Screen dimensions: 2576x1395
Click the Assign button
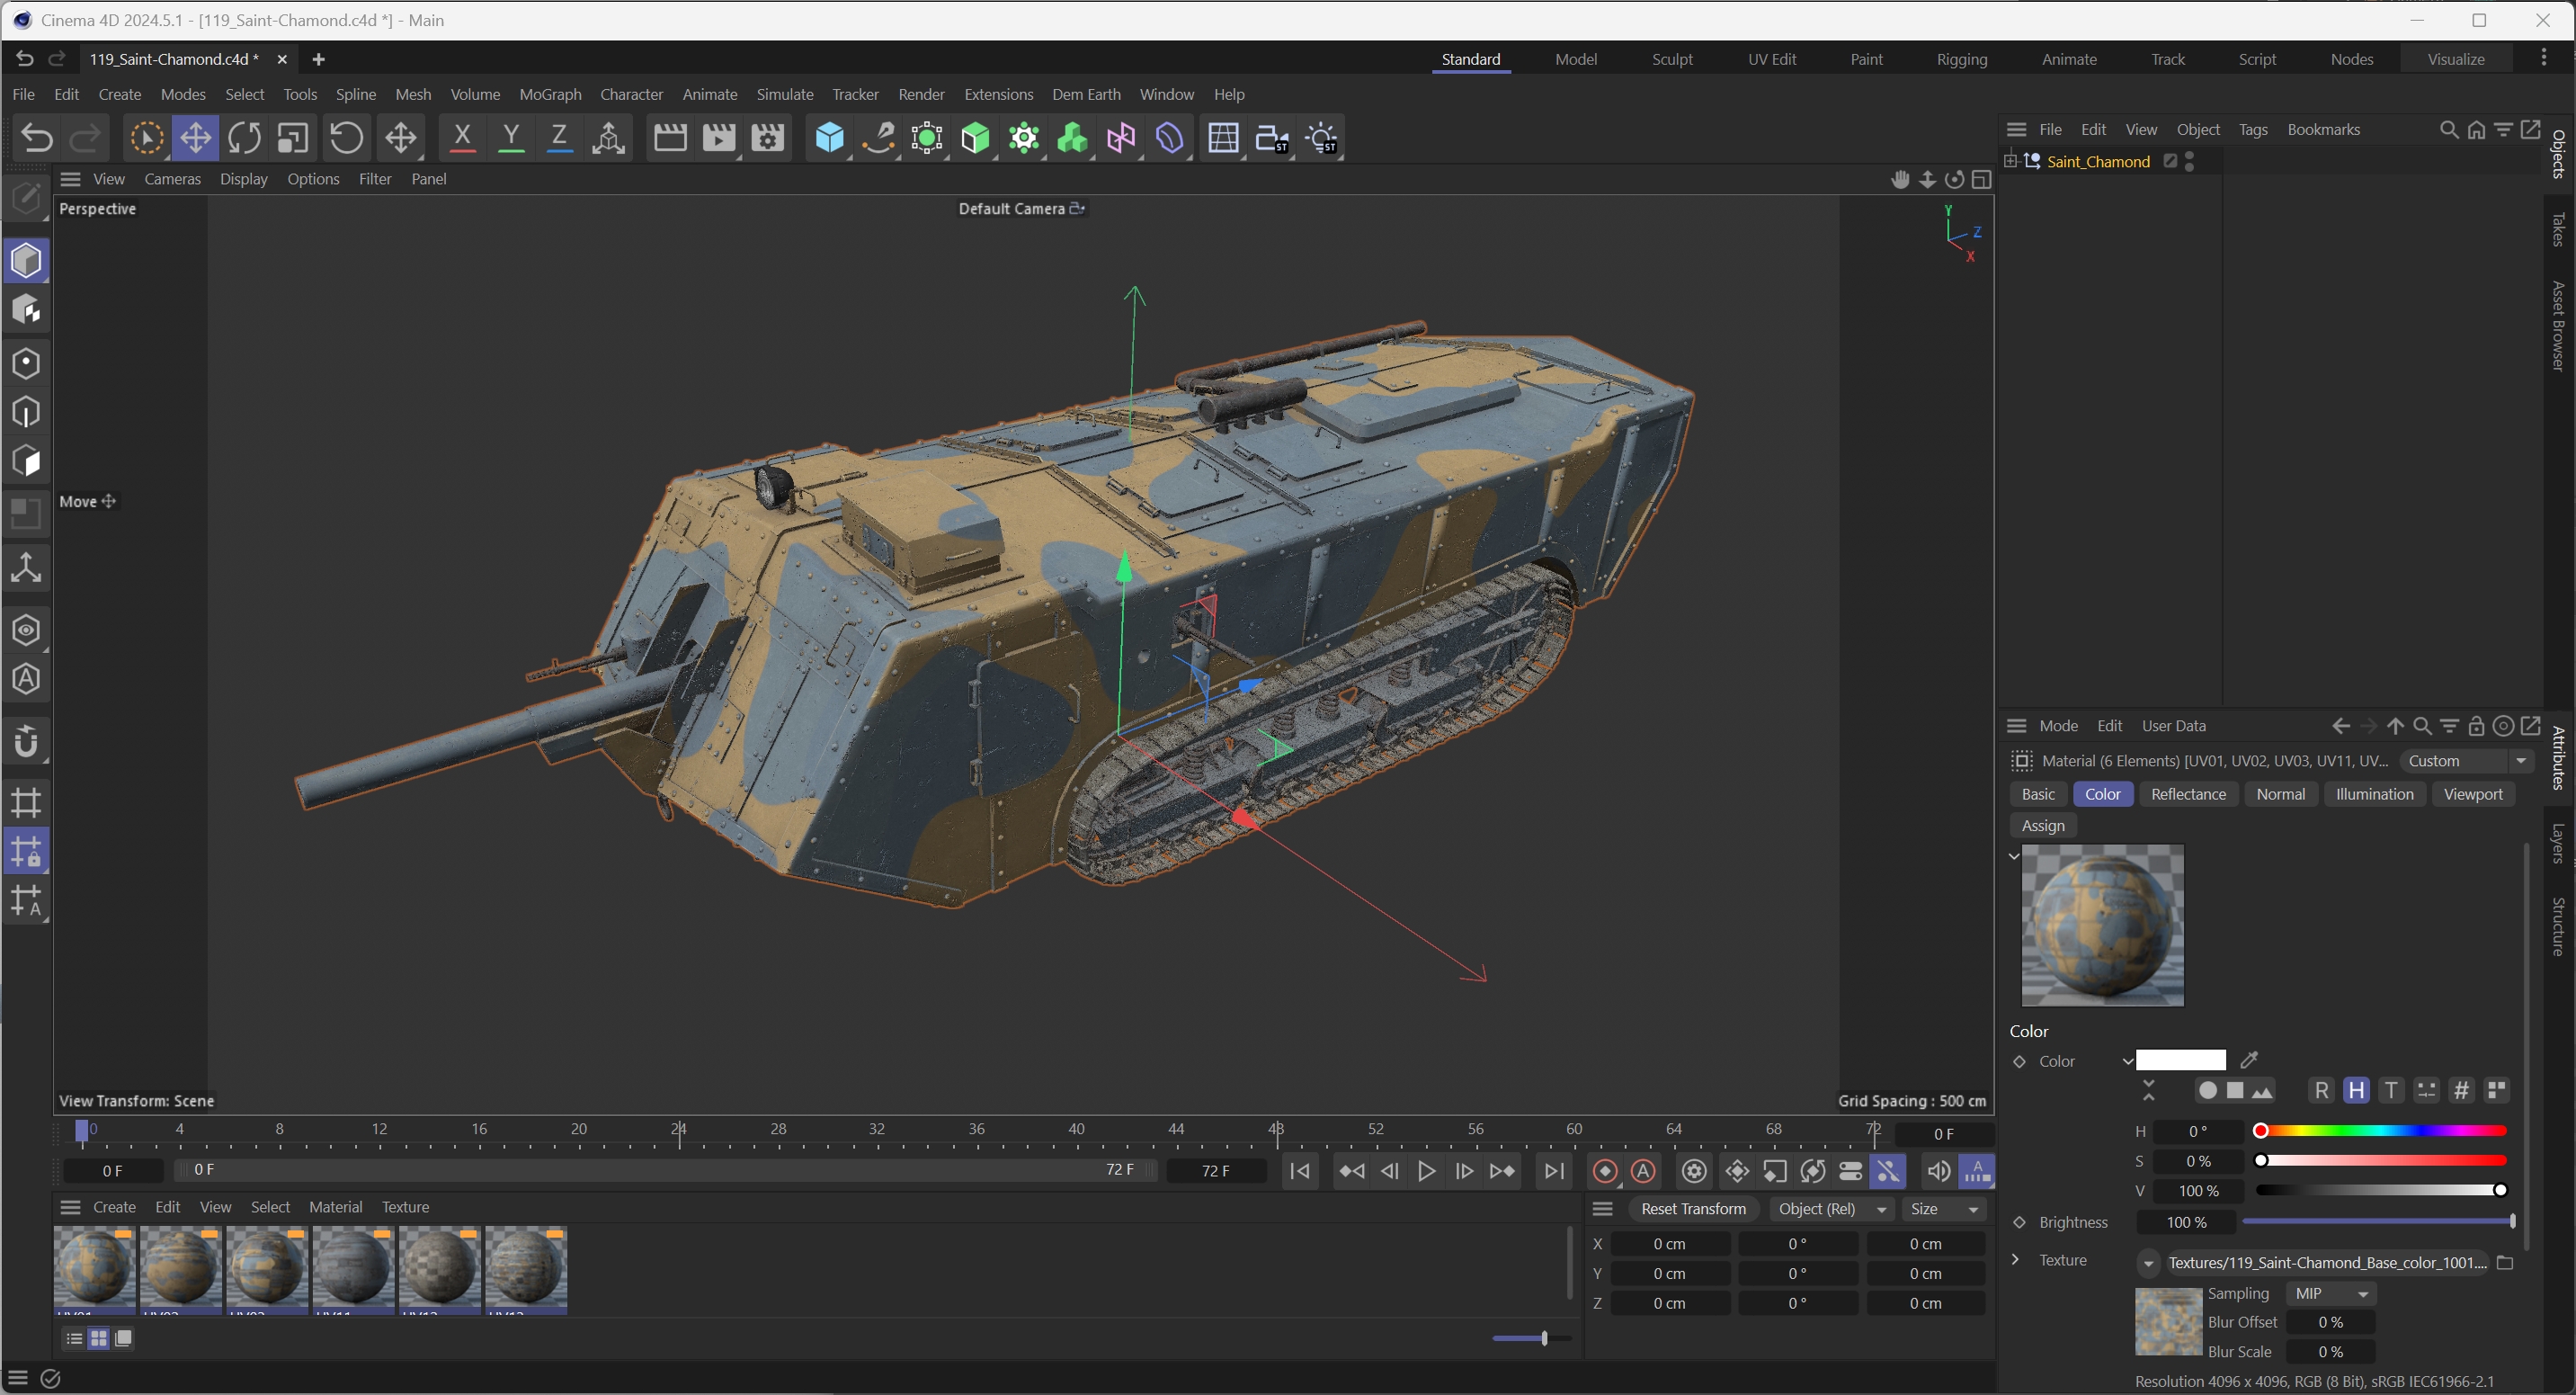(x=2043, y=825)
